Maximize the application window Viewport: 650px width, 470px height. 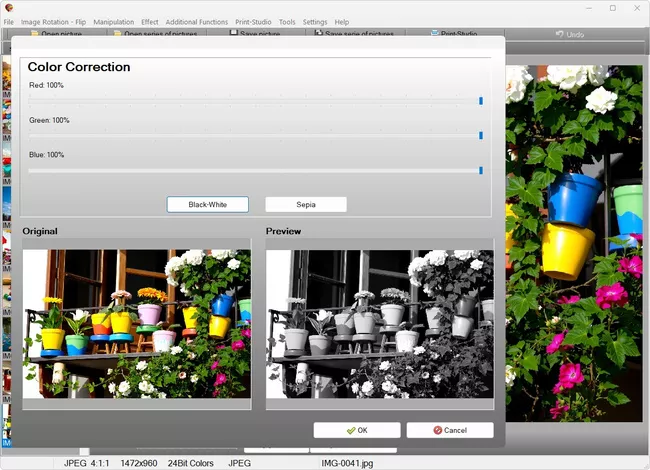613,8
